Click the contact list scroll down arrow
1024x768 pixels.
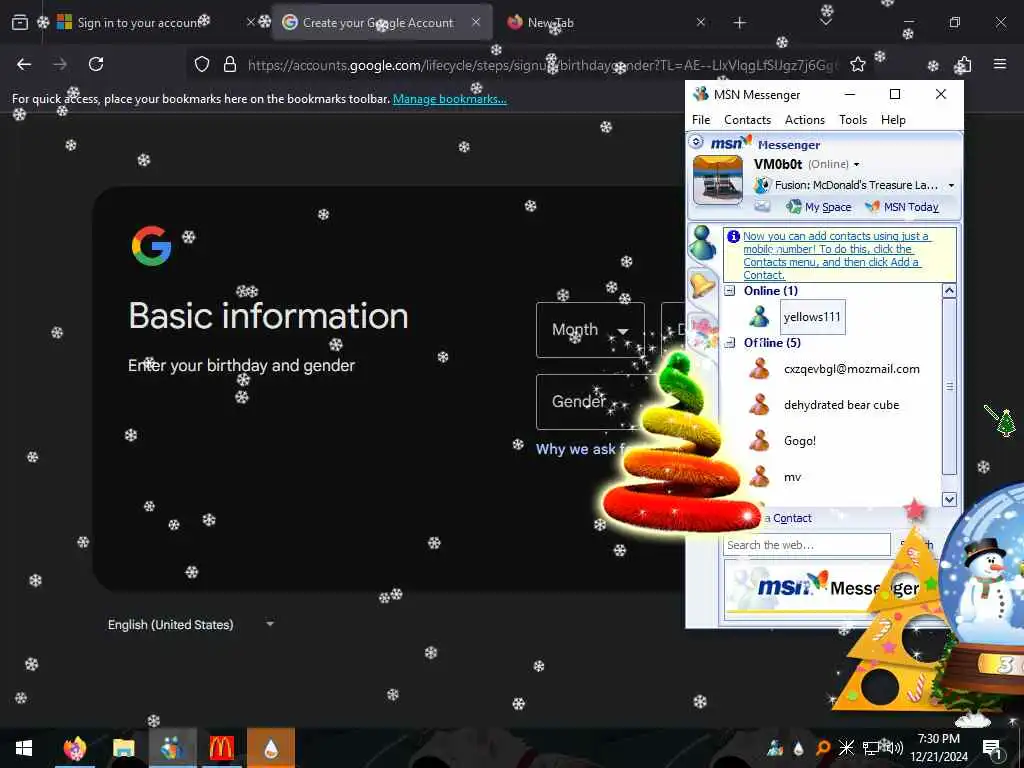point(950,499)
